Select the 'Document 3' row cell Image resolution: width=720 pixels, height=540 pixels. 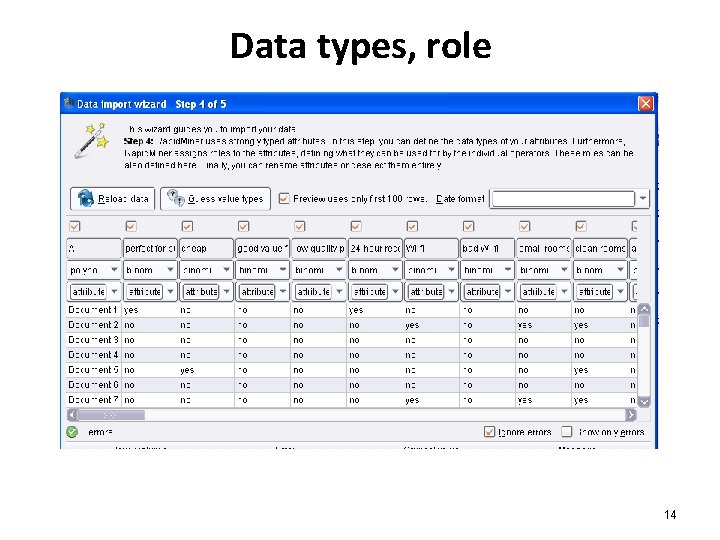(x=93, y=340)
